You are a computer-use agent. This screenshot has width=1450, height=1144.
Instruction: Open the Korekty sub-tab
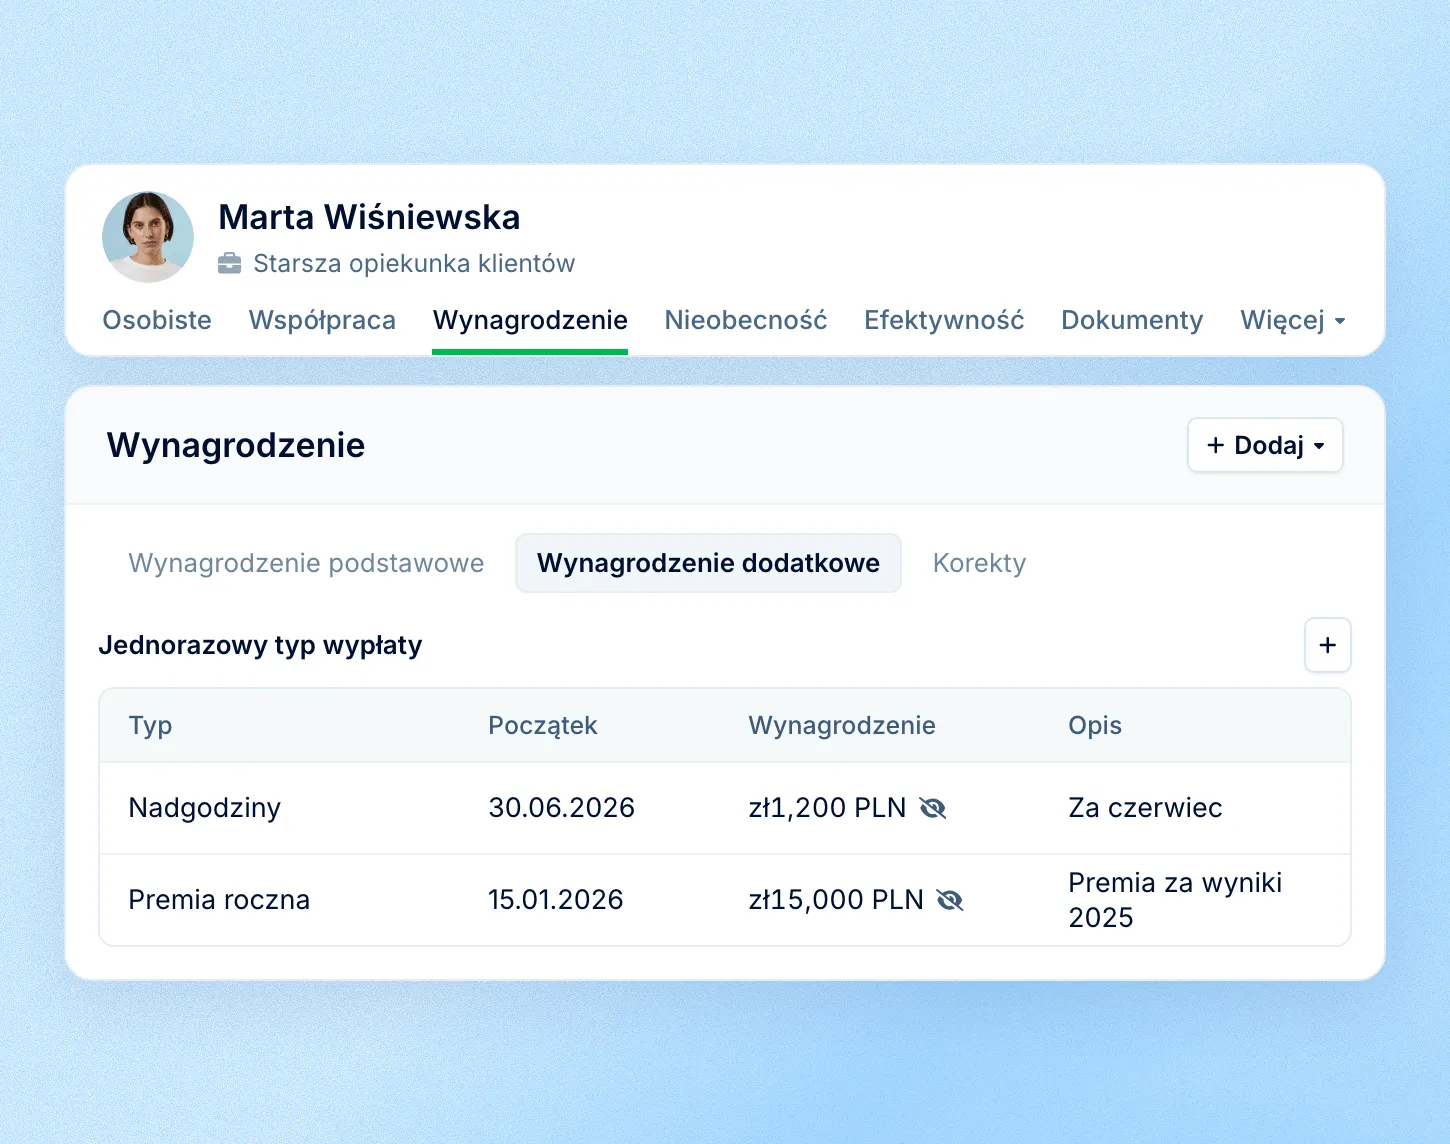point(979,563)
